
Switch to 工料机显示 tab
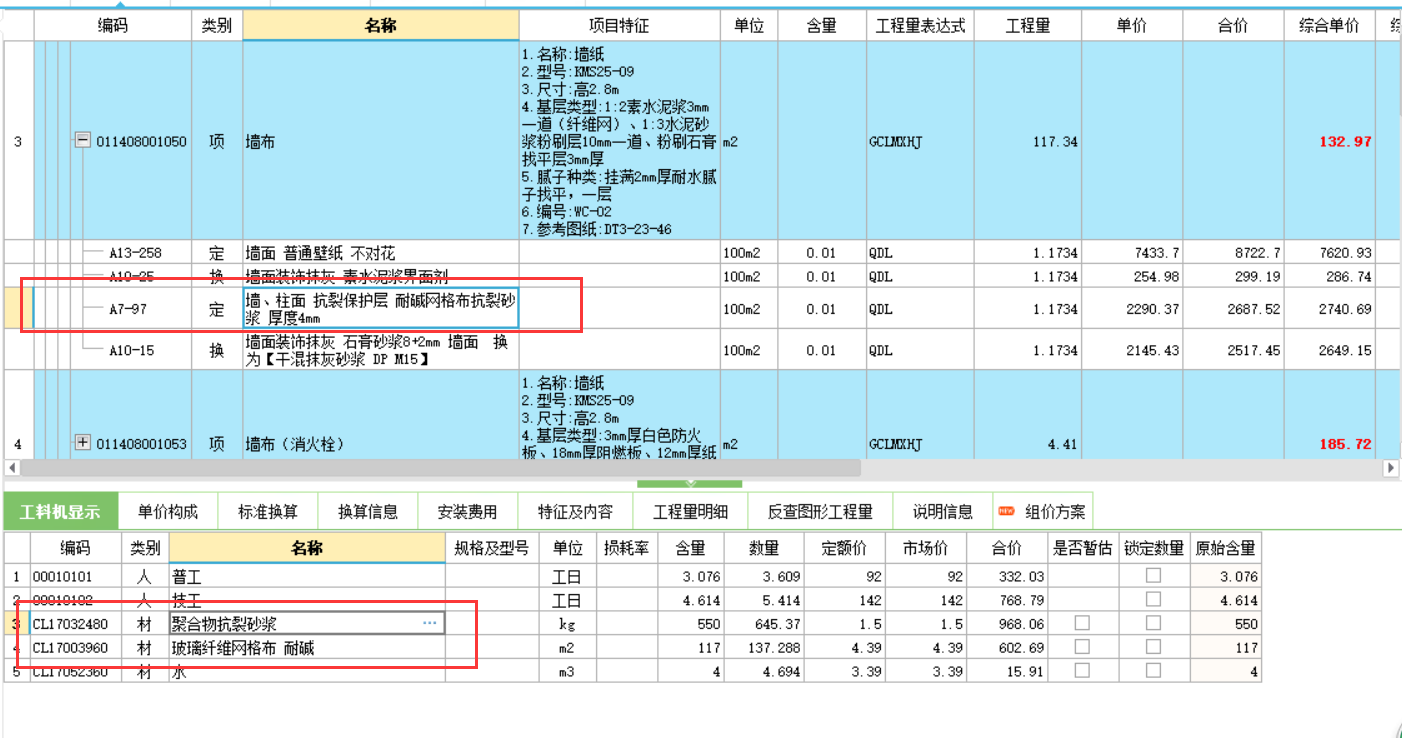[60, 511]
